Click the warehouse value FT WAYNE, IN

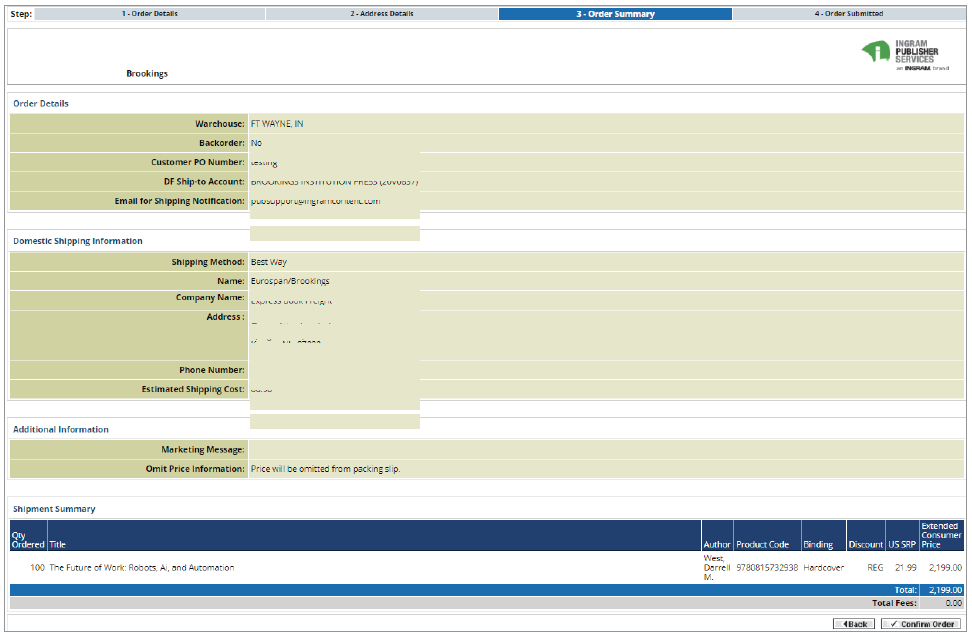click(x=277, y=124)
